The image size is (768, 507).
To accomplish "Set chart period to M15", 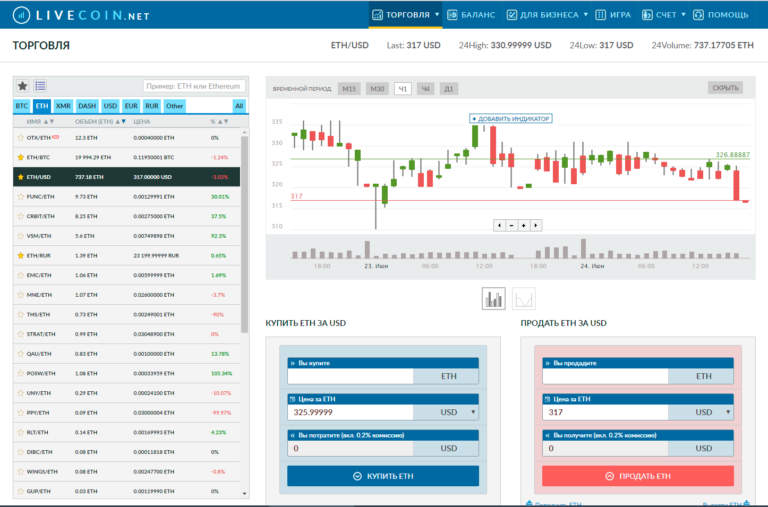I will (x=349, y=89).
